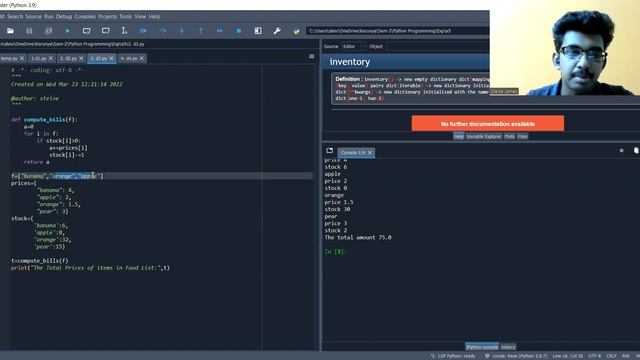Open the Search menu

[15, 17]
